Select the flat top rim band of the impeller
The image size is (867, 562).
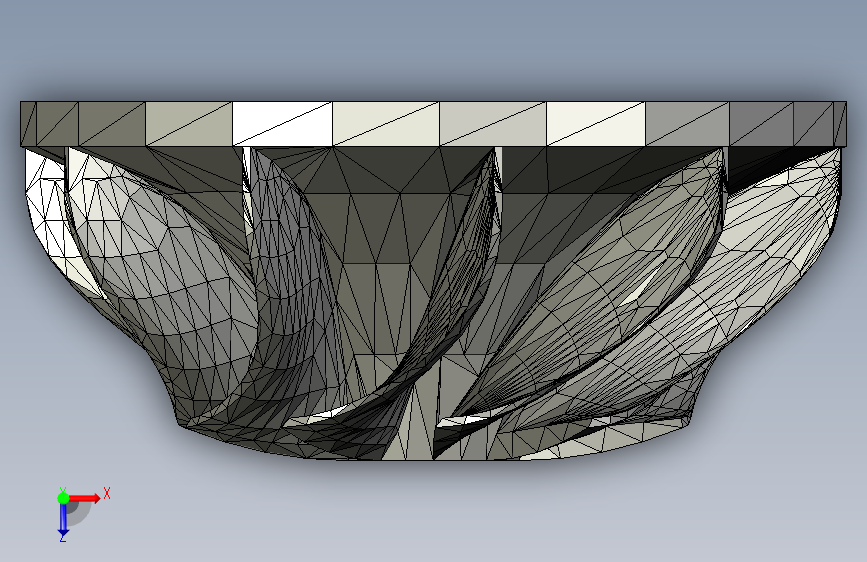coord(433,123)
